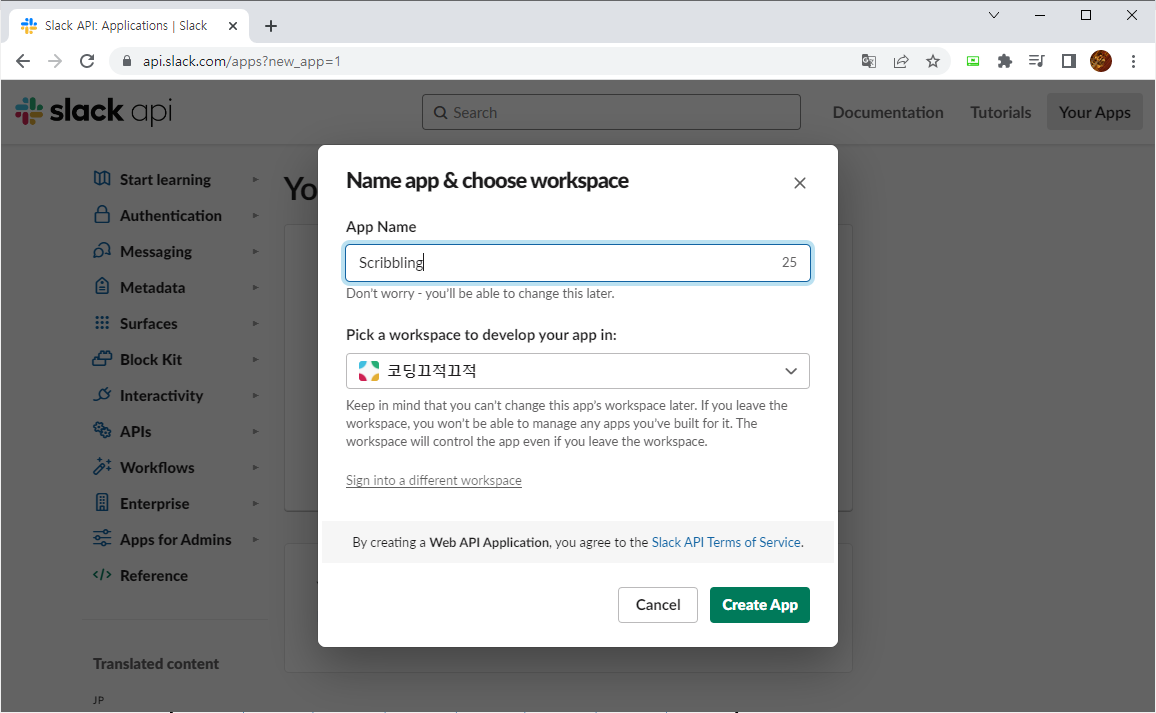Open media control playlist icon
Image resolution: width=1156 pixels, height=713 pixels.
coord(1037,61)
